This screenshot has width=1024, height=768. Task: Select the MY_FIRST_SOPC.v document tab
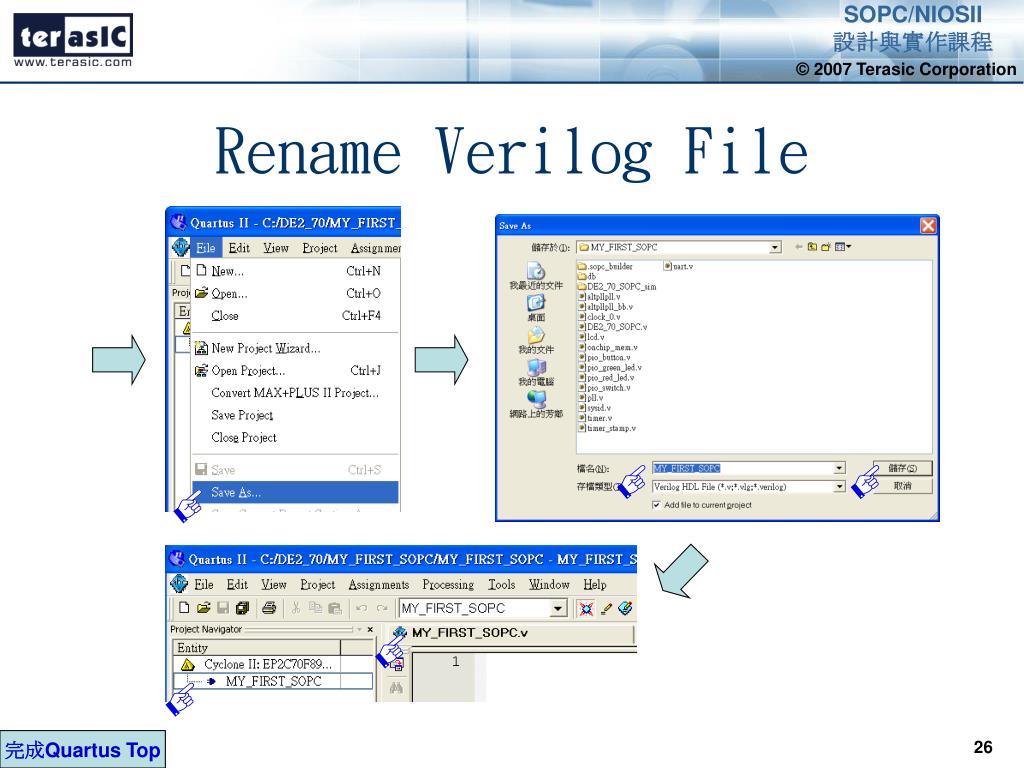tap(513, 633)
